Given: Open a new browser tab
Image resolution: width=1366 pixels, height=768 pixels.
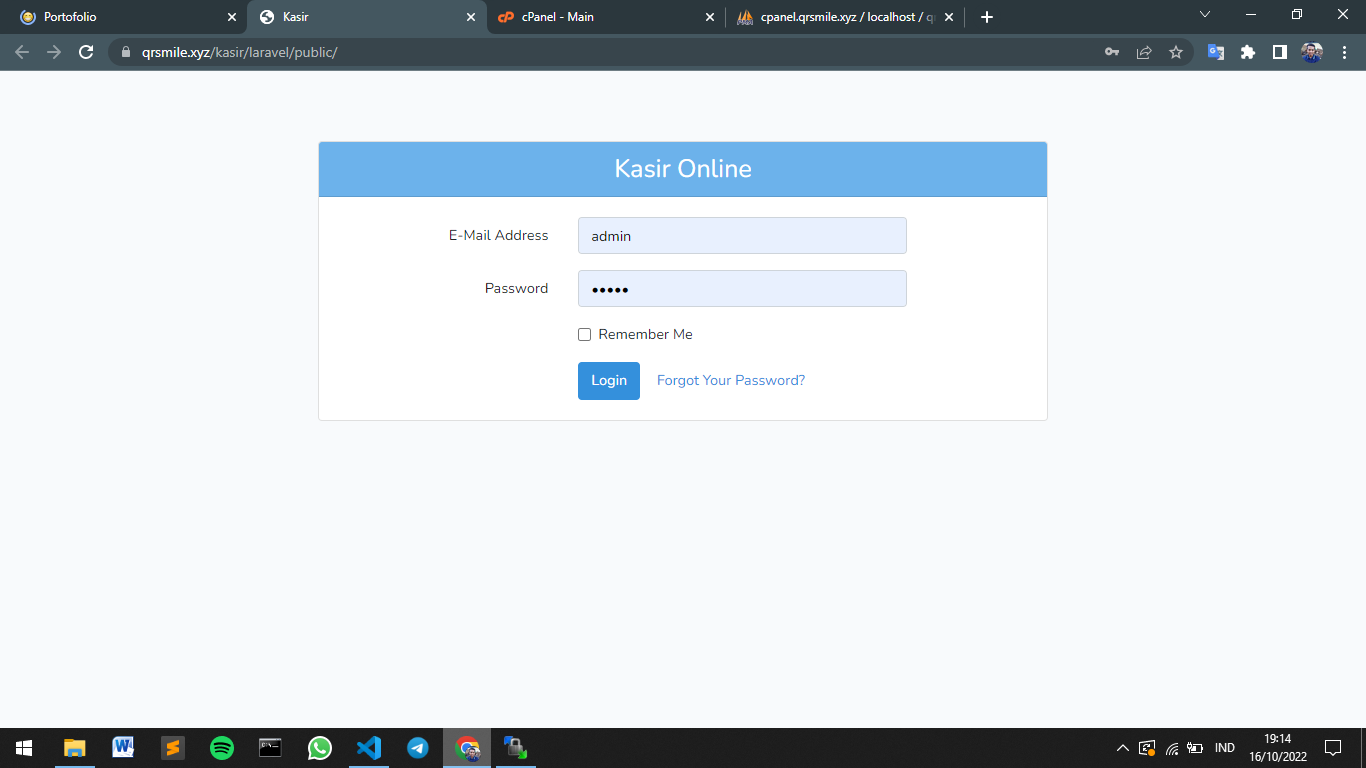Looking at the screenshot, I should click(987, 17).
